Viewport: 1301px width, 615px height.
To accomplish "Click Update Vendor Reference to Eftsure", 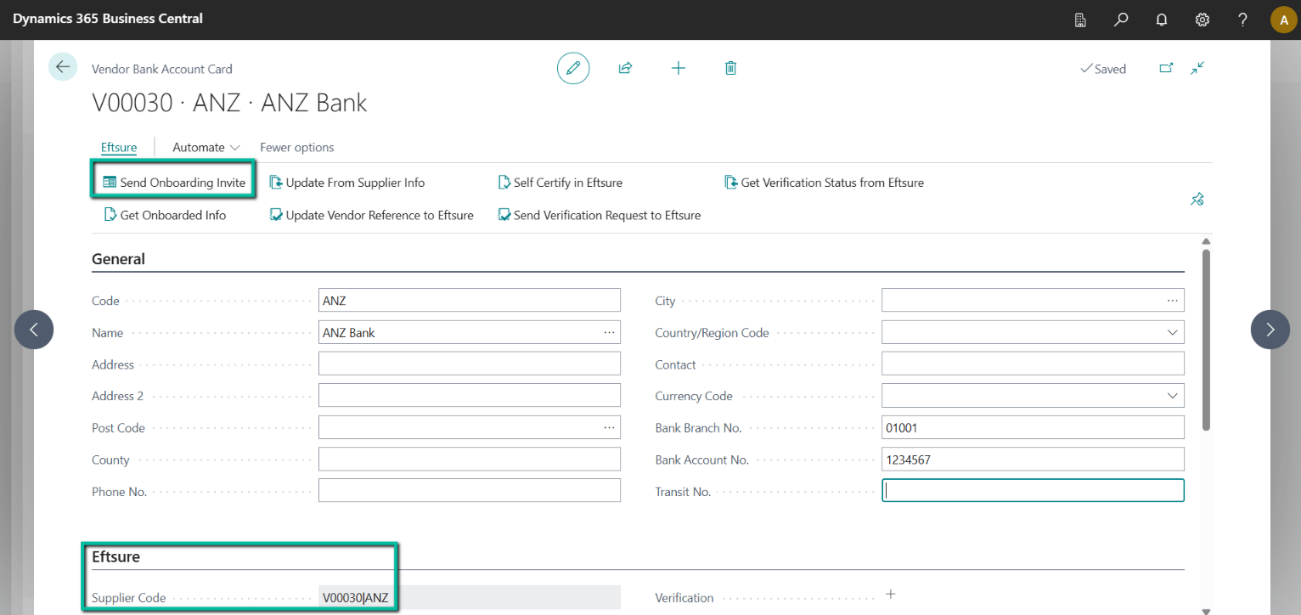I will click(x=371, y=214).
